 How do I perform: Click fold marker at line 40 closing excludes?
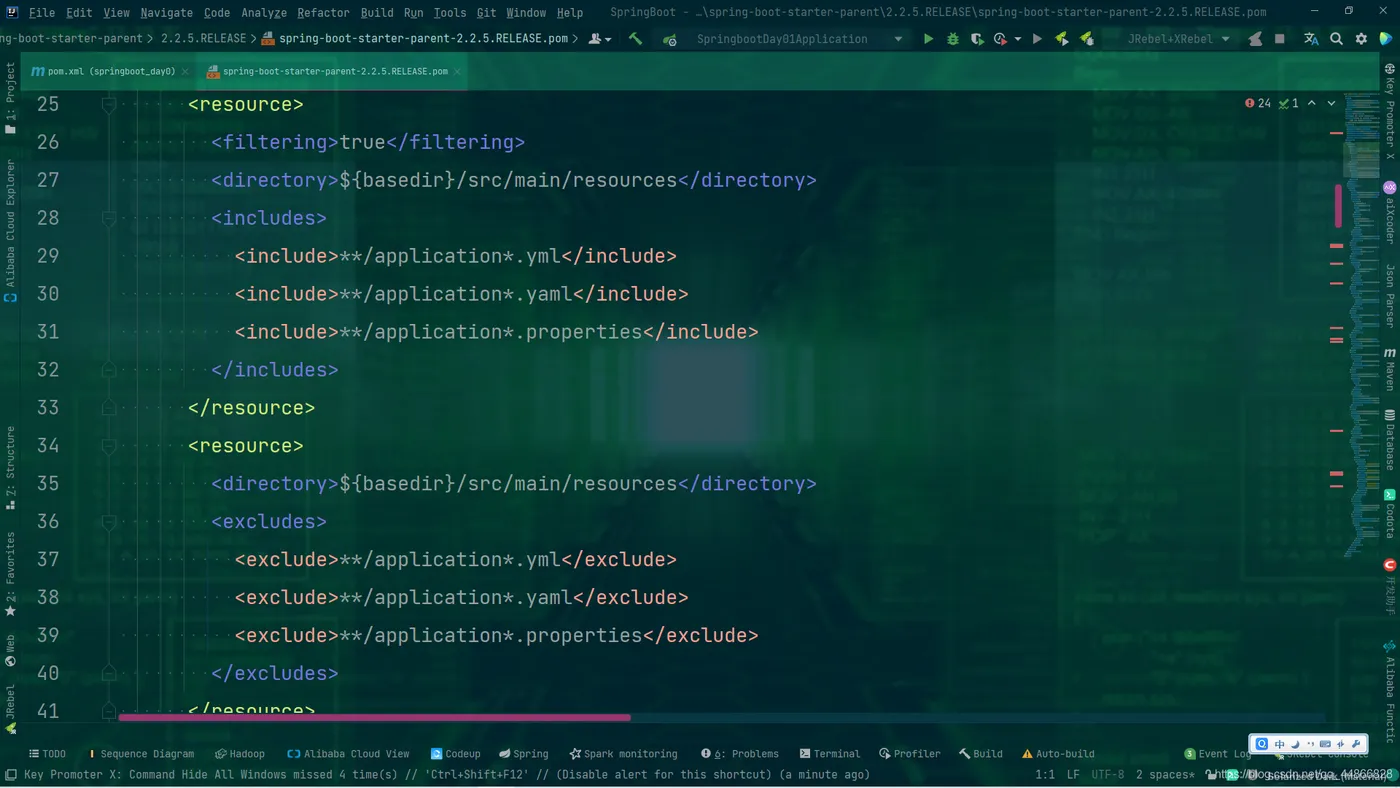pyautogui.click(x=109, y=673)
